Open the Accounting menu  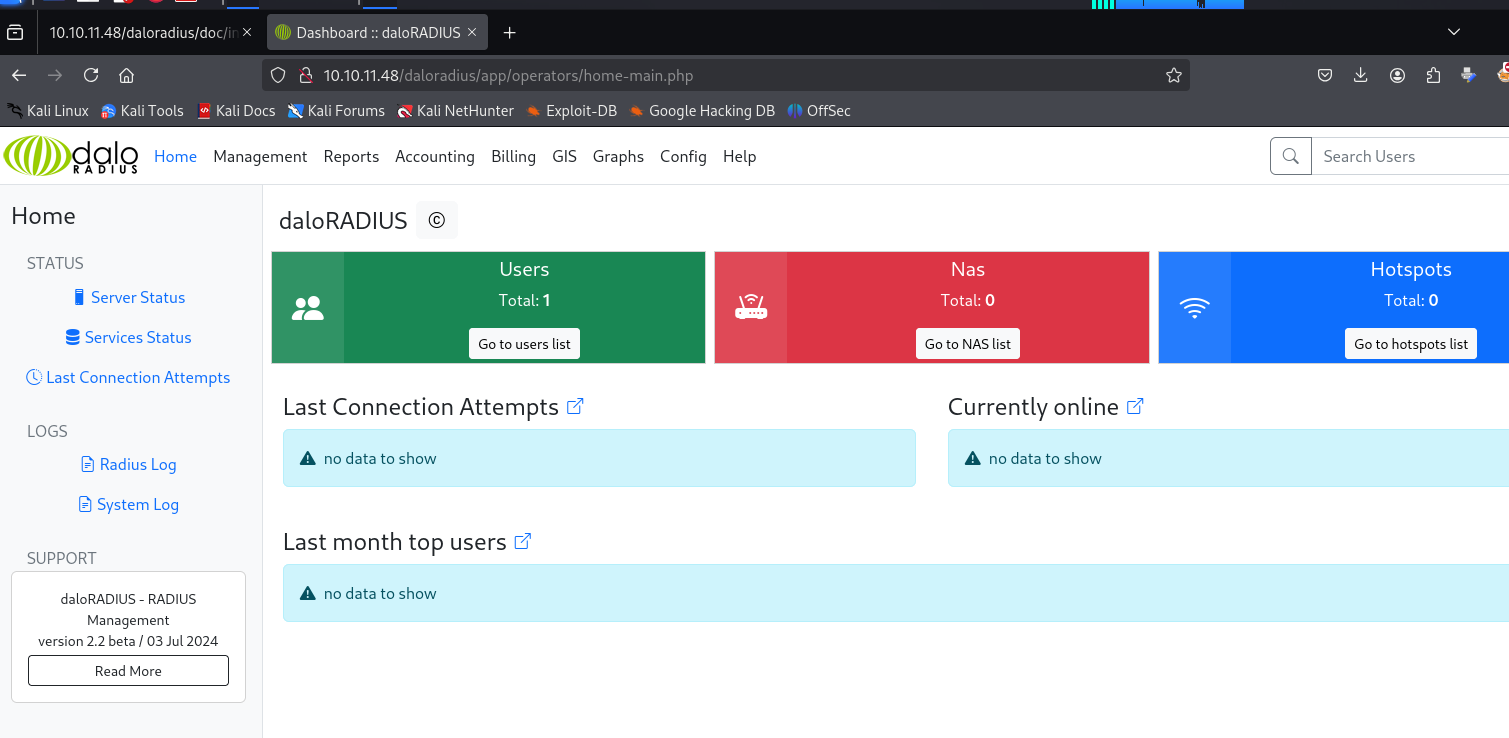(x=434, y=156)
